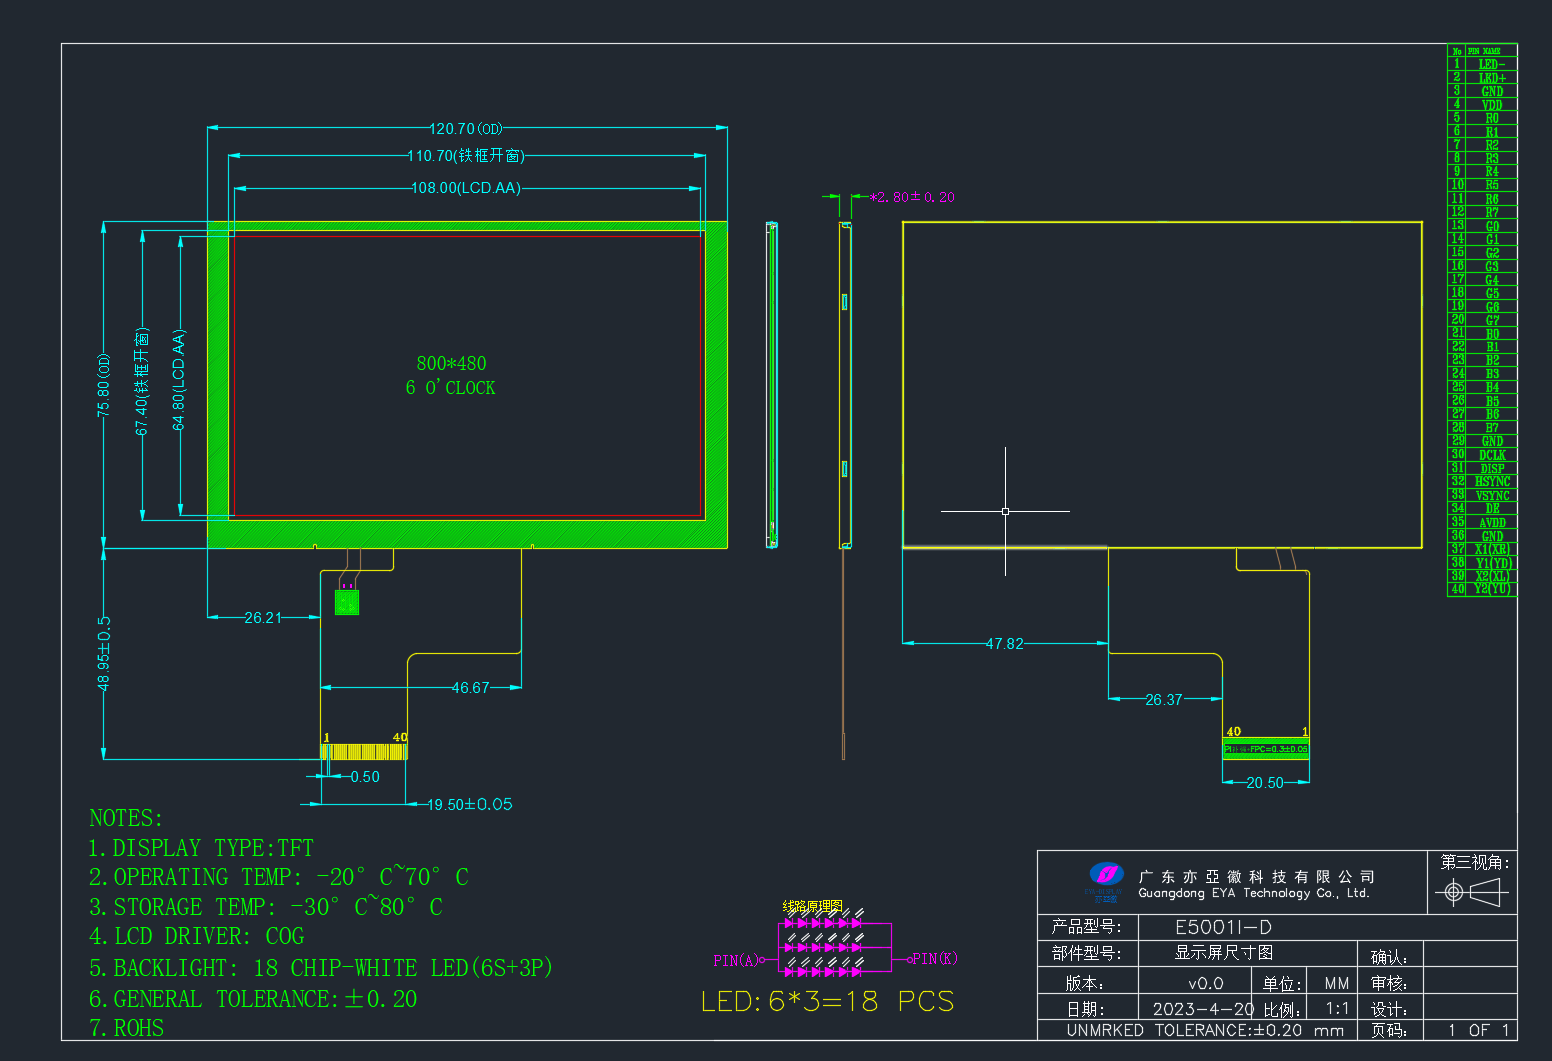Screen dimensions: 1552x1061
Task: Select the page count 1 OF 1
Action: click(x=1478, y=1030)
